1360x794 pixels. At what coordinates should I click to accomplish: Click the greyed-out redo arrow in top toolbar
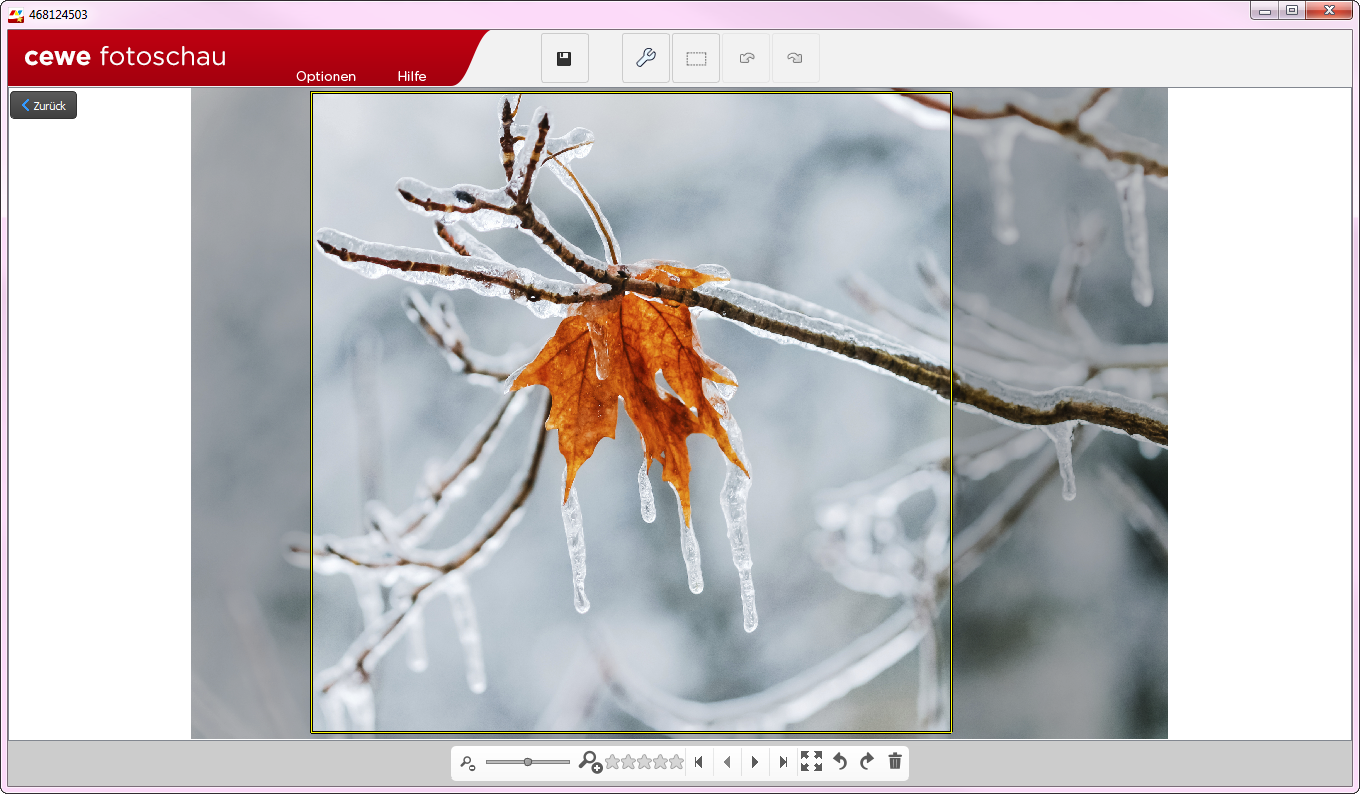(796, 58)
